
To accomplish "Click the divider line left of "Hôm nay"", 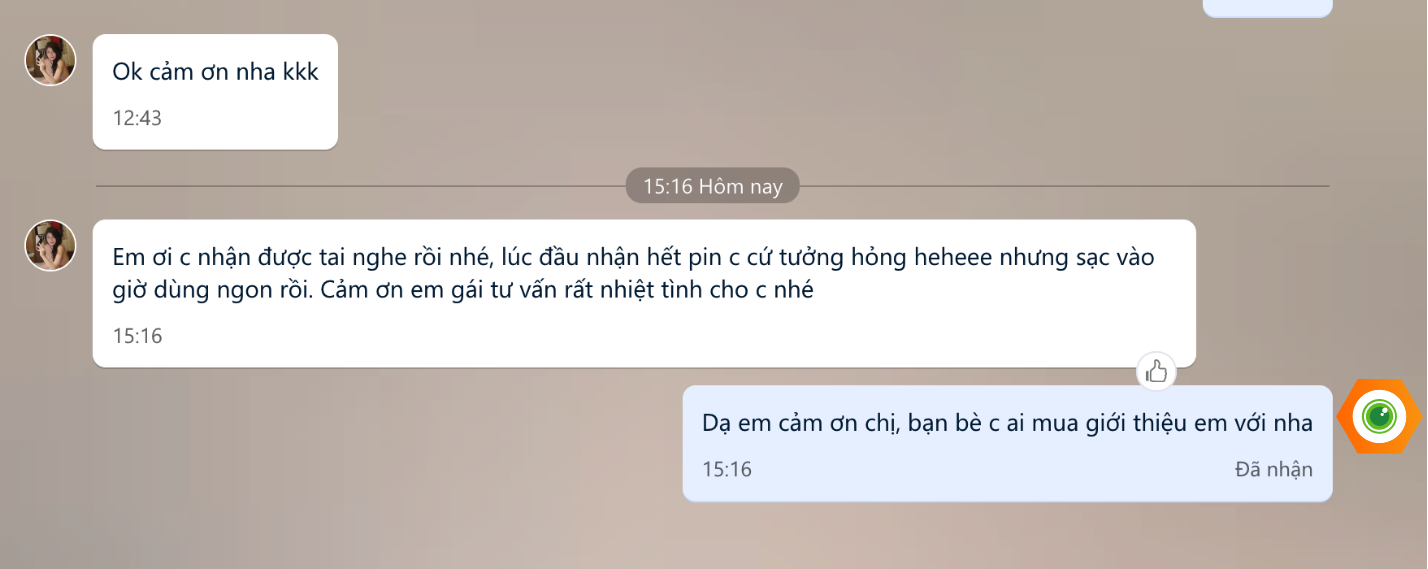I will [360, 186].
